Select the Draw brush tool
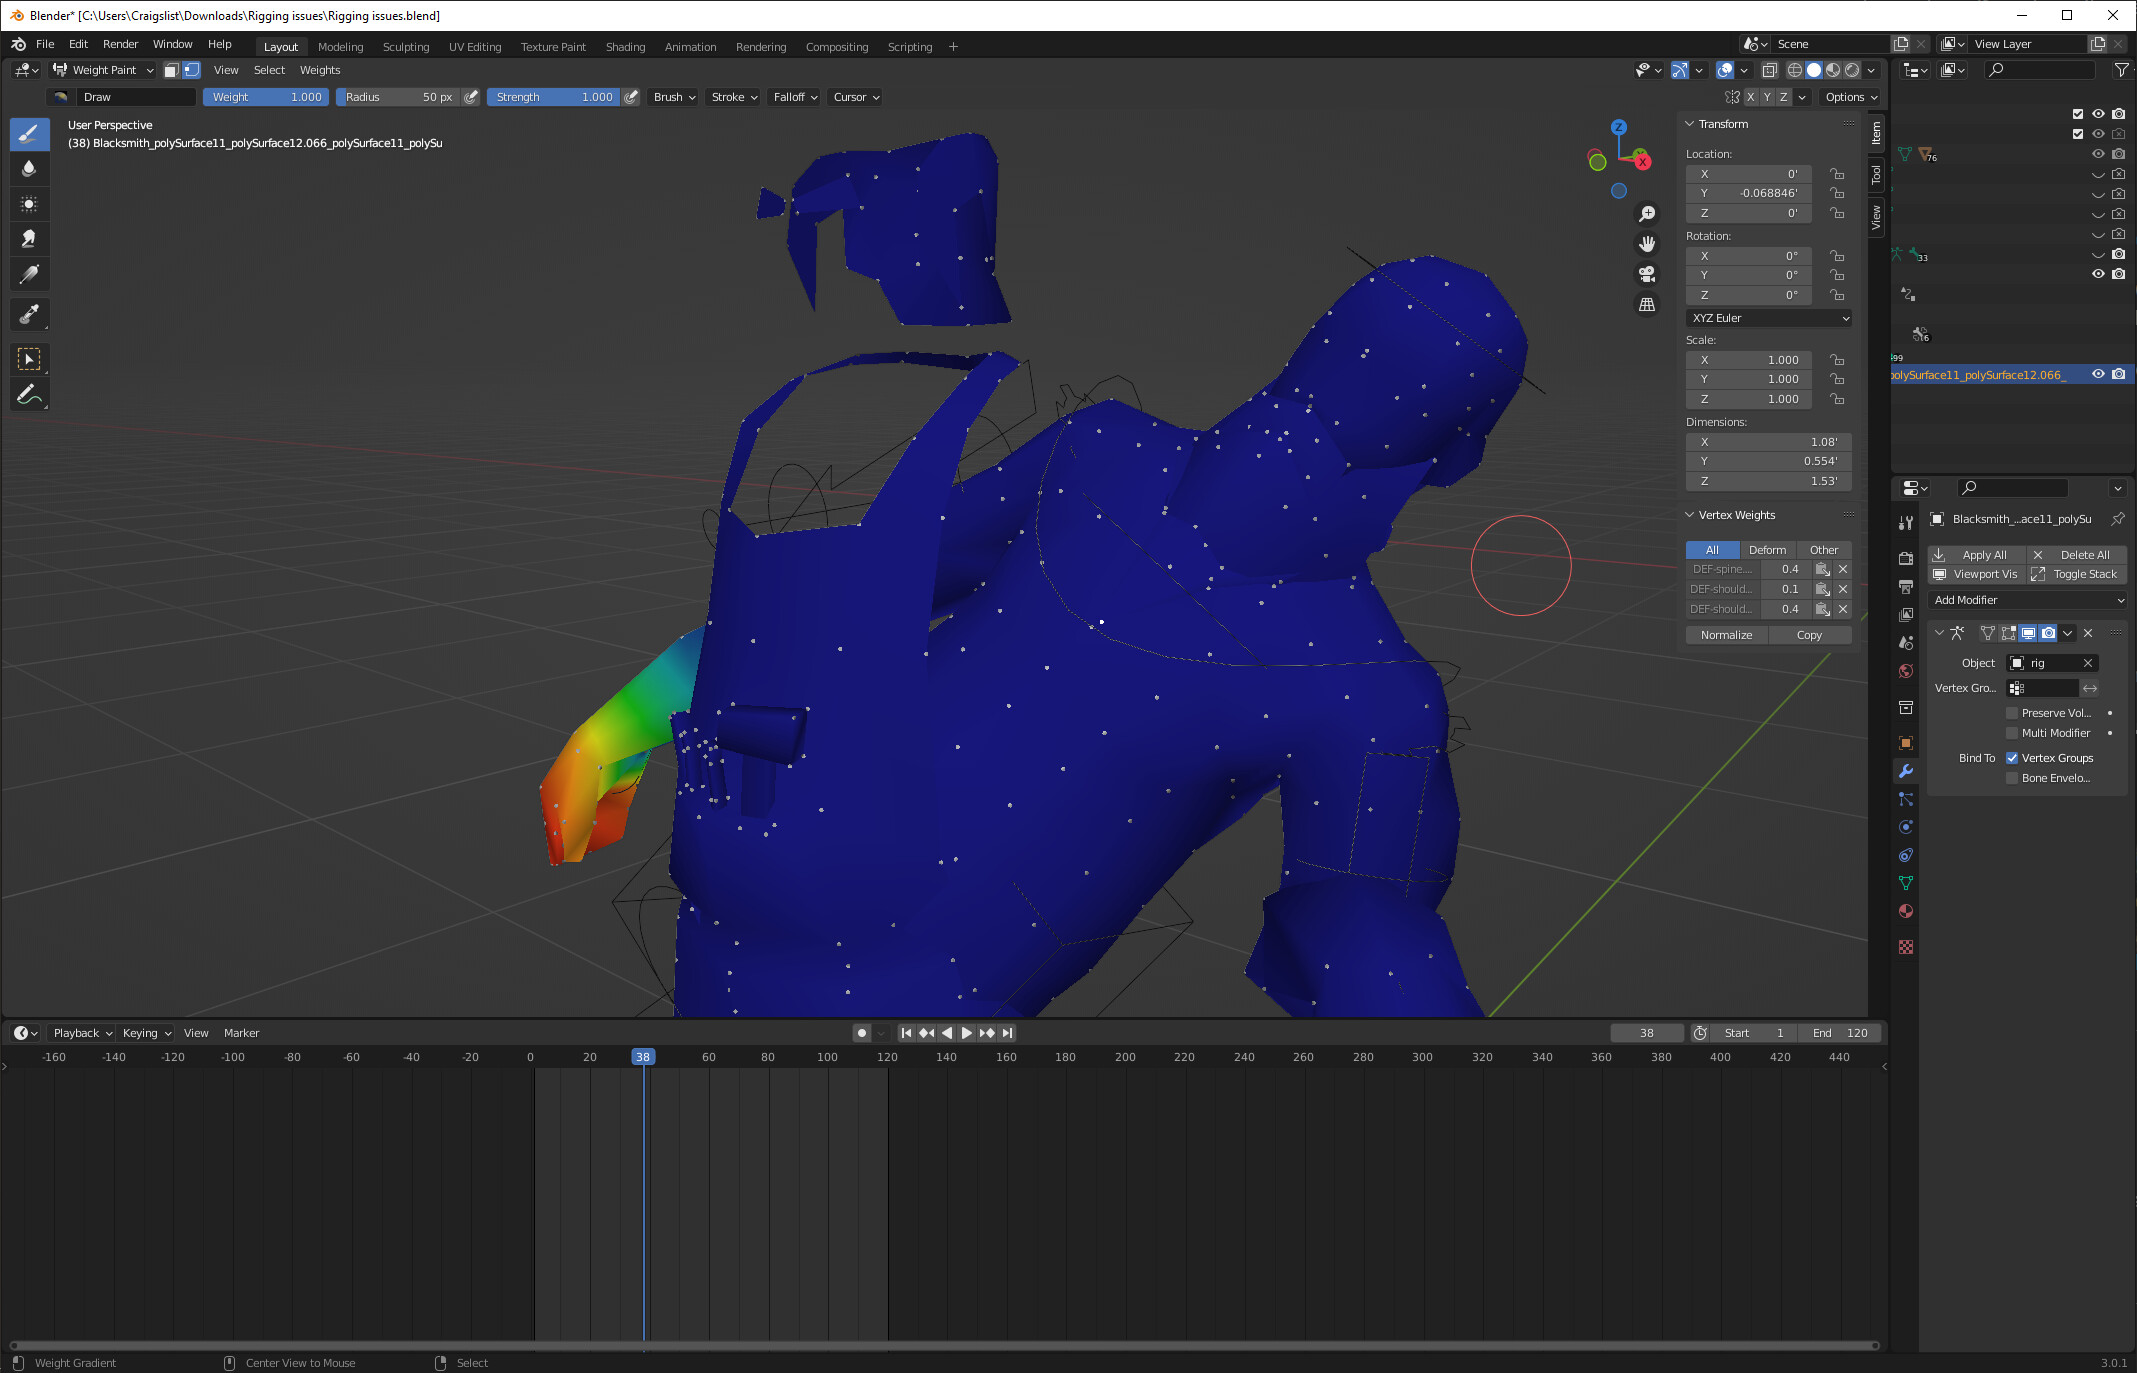Screen dimensions: 2137x1373 tap(29, 133)
